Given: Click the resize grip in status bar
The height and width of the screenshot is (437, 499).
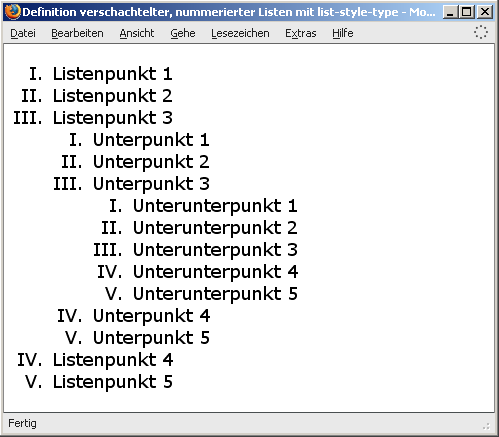Looking at the screenshot, I should 487,426.
